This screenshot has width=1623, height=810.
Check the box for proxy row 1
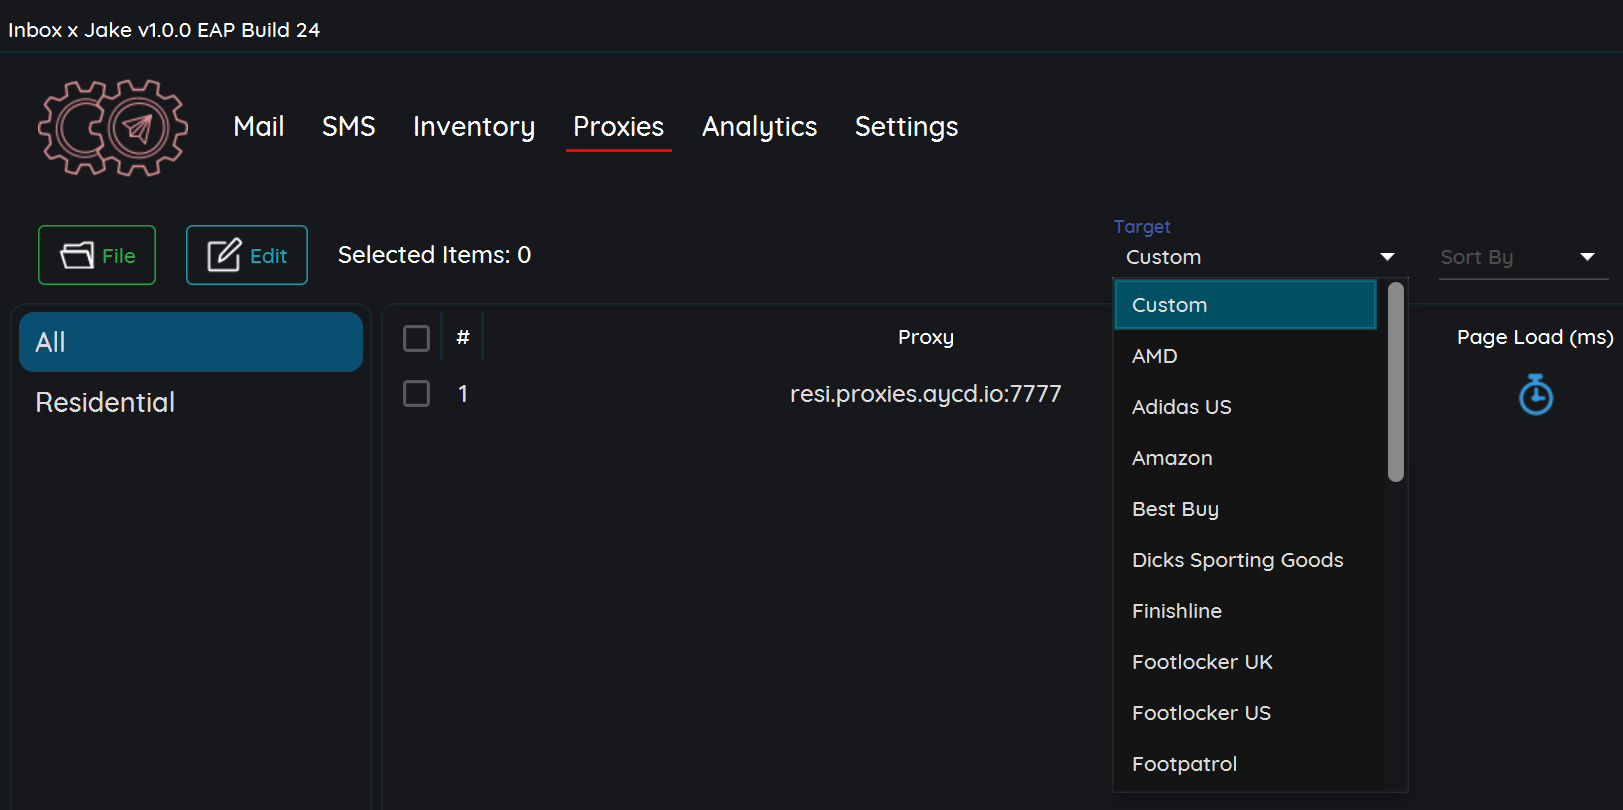[416, 393]
